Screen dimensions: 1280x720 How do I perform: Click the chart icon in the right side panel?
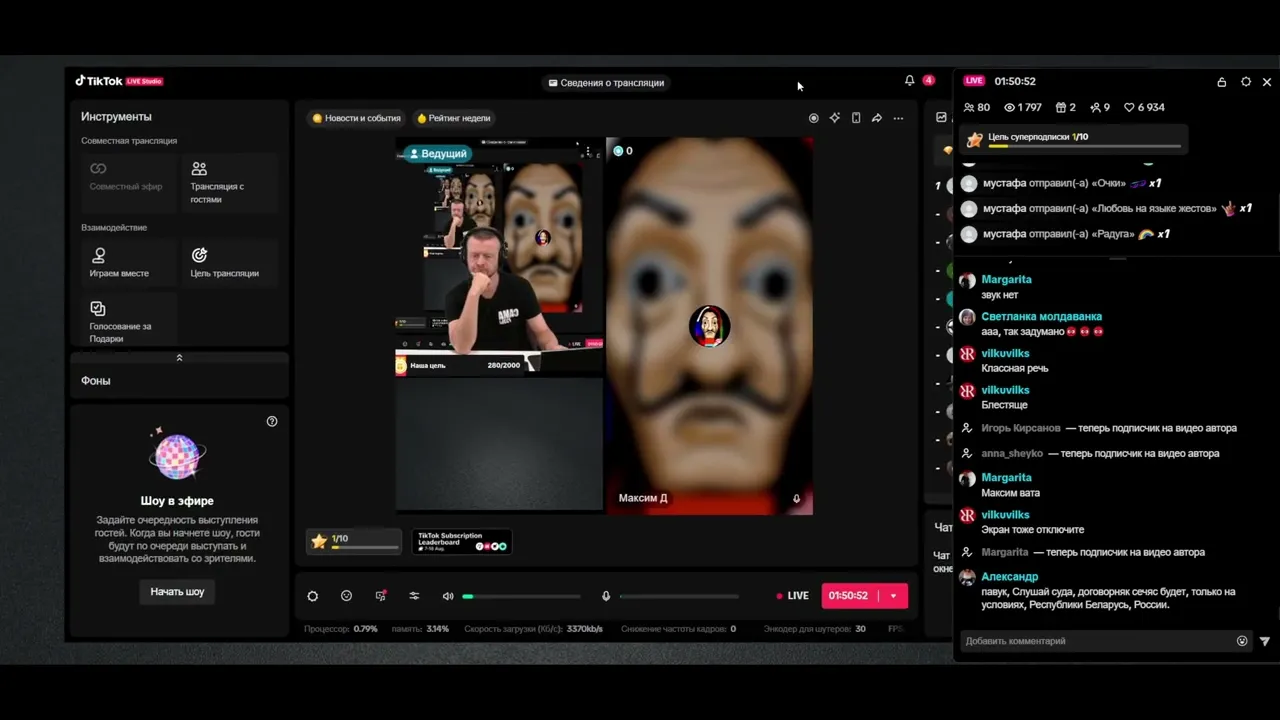941,118
